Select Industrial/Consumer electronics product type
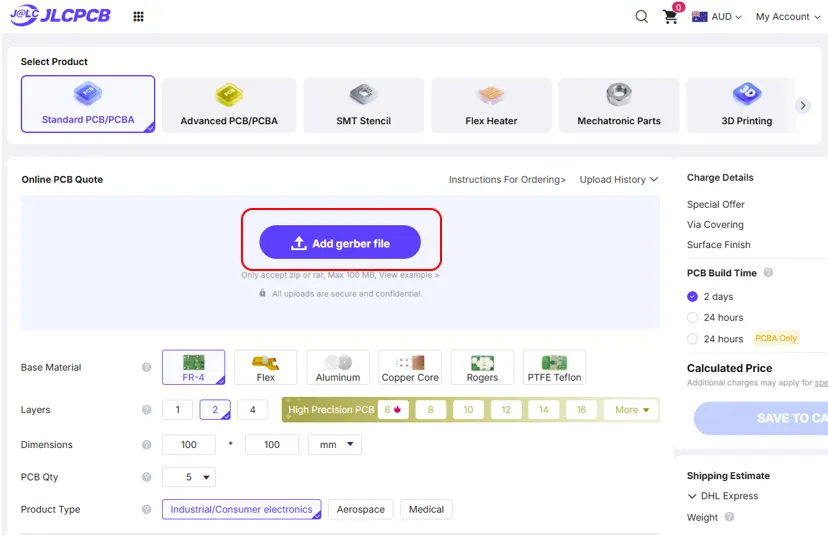Viewport: 828px width, 538px height. (x=241, y=509)
